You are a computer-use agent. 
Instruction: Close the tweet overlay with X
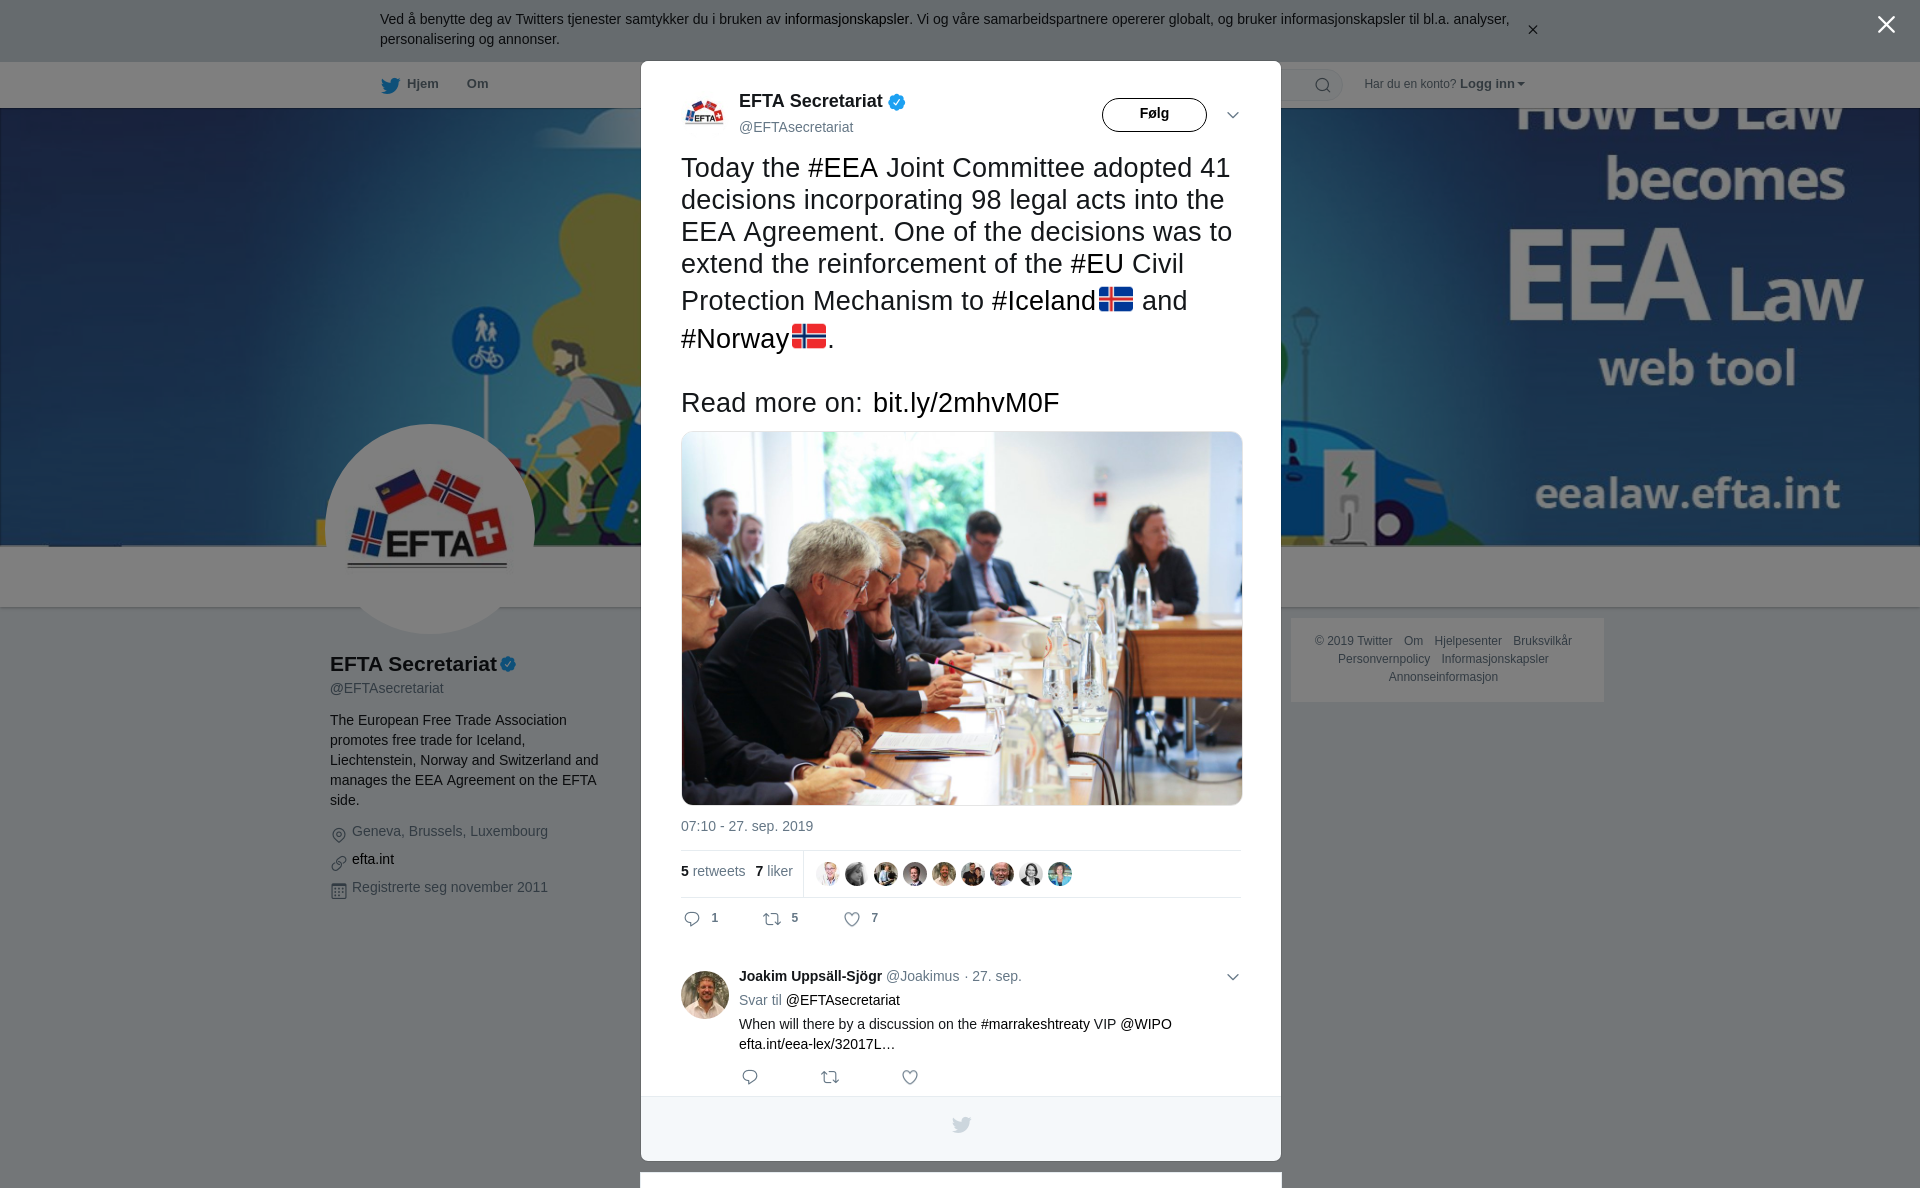point(1886,25)
